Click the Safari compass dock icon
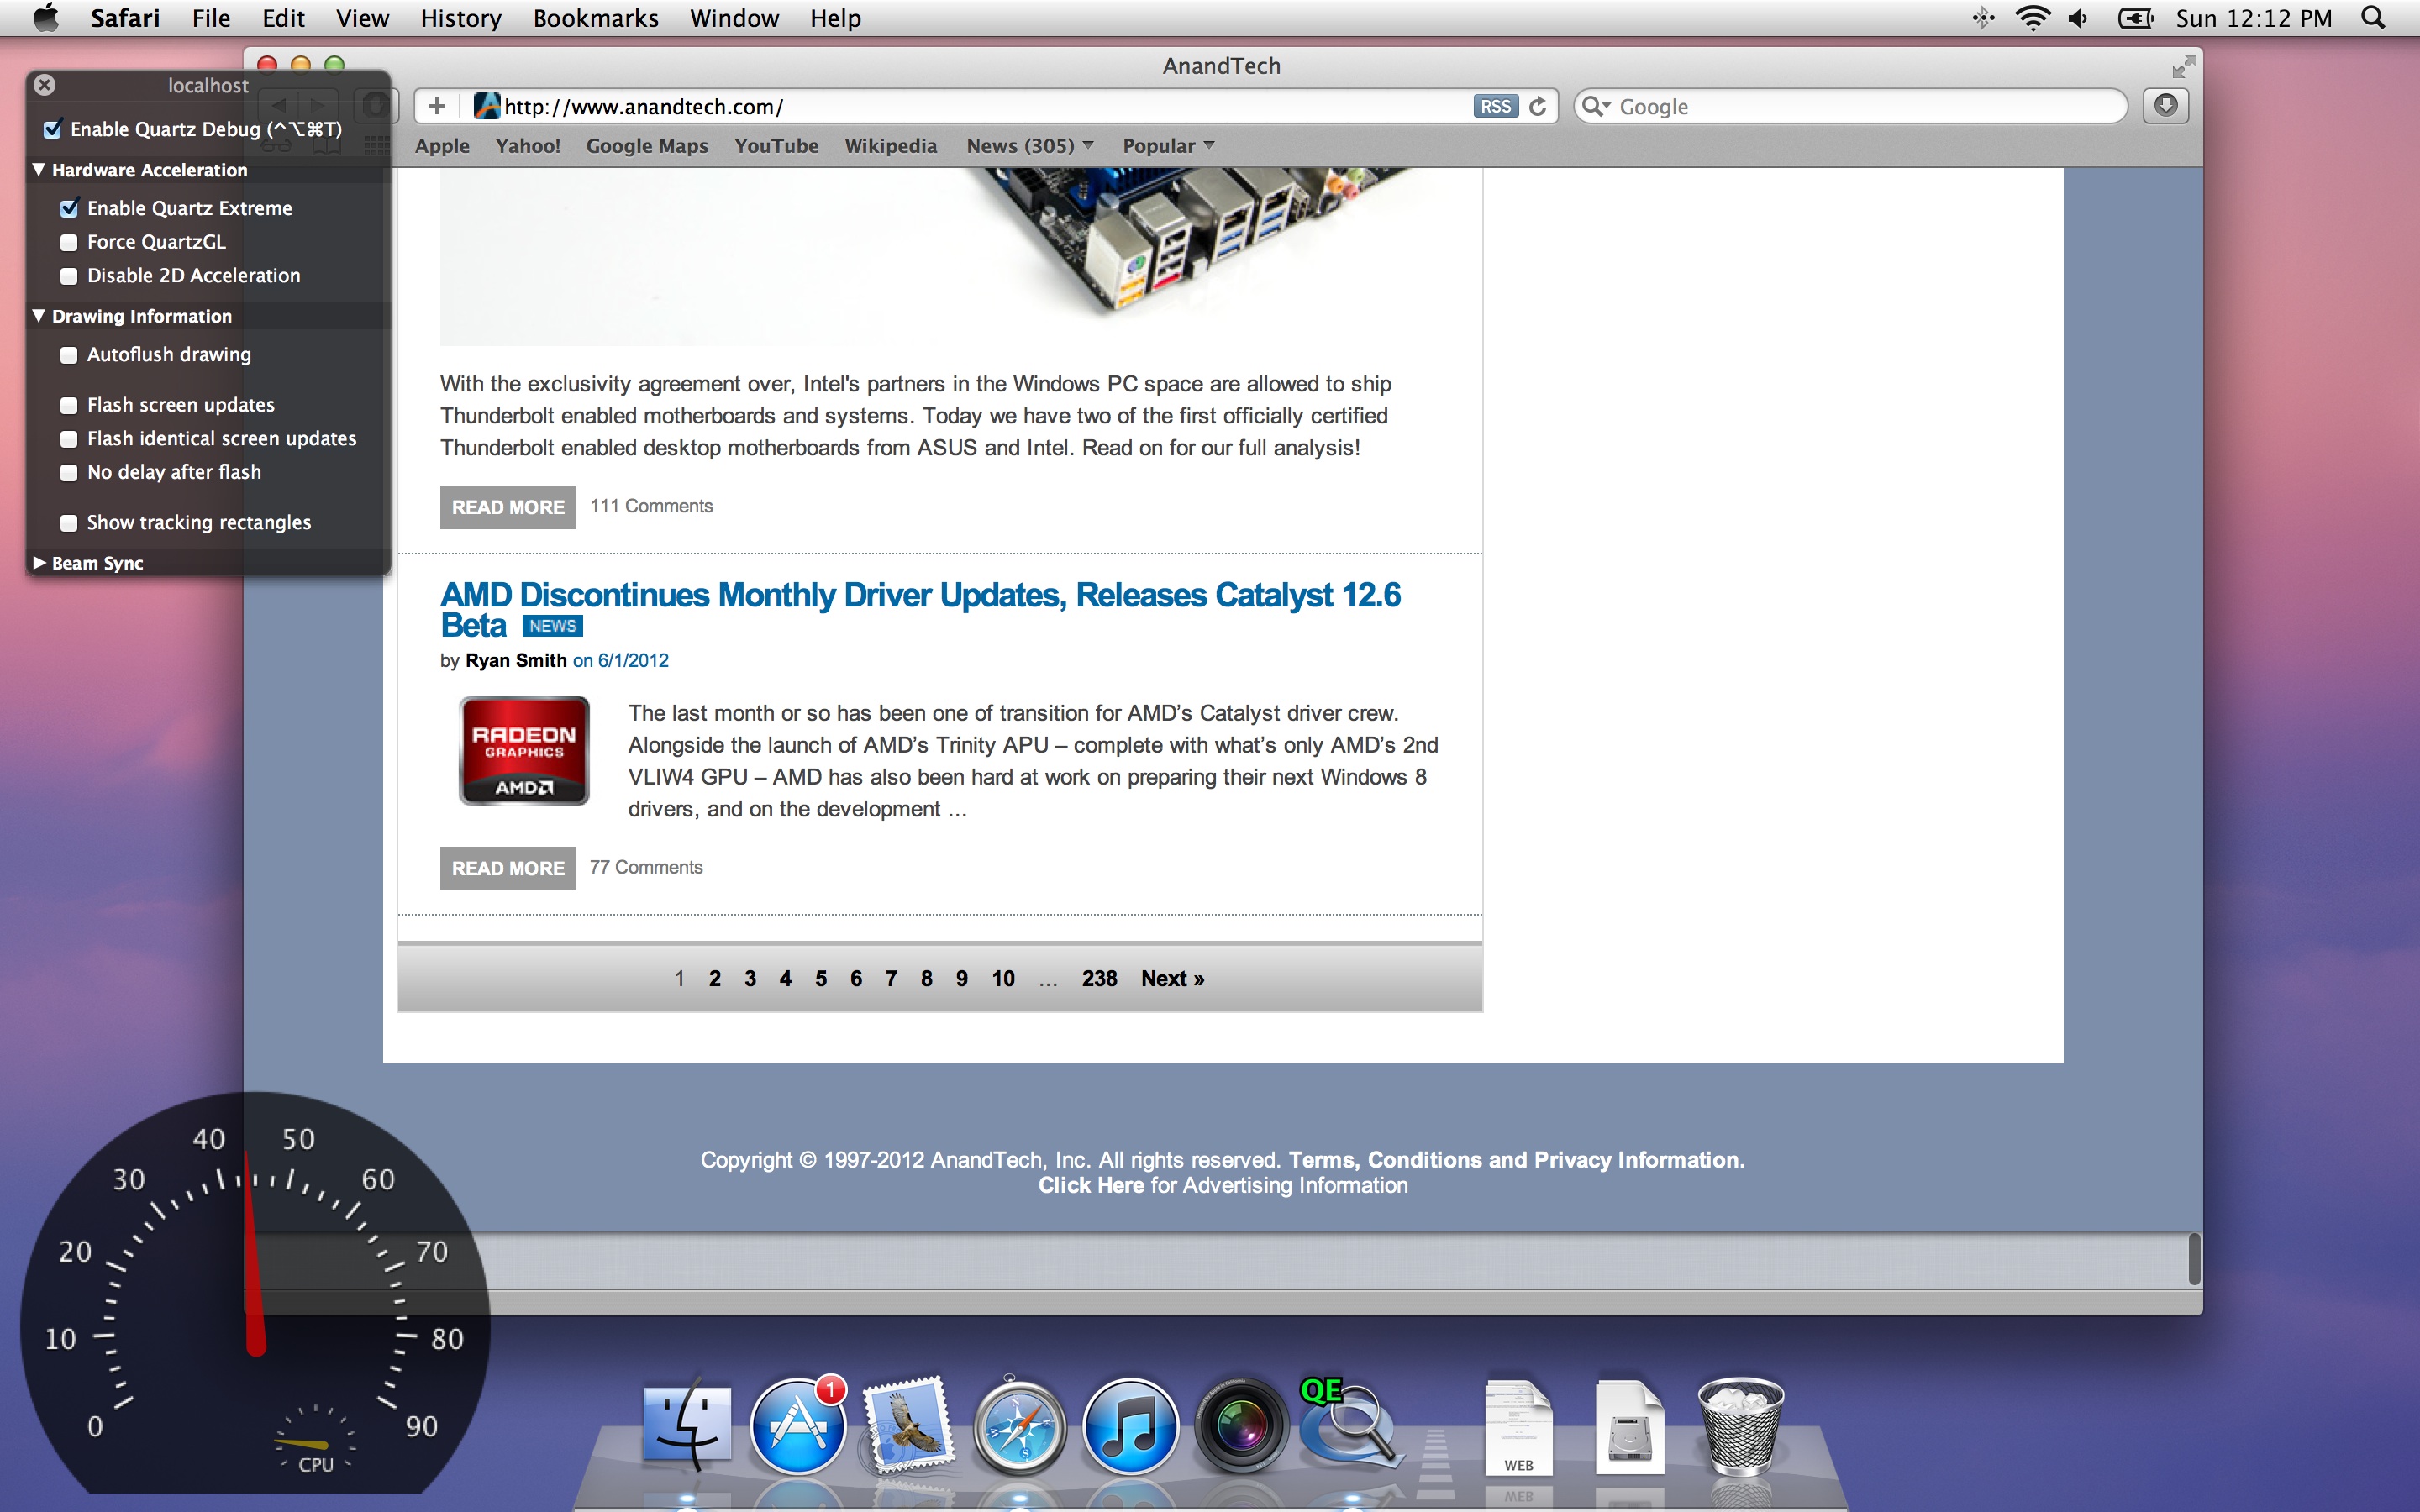 pyautogui.click(x=1019, y=1426)
